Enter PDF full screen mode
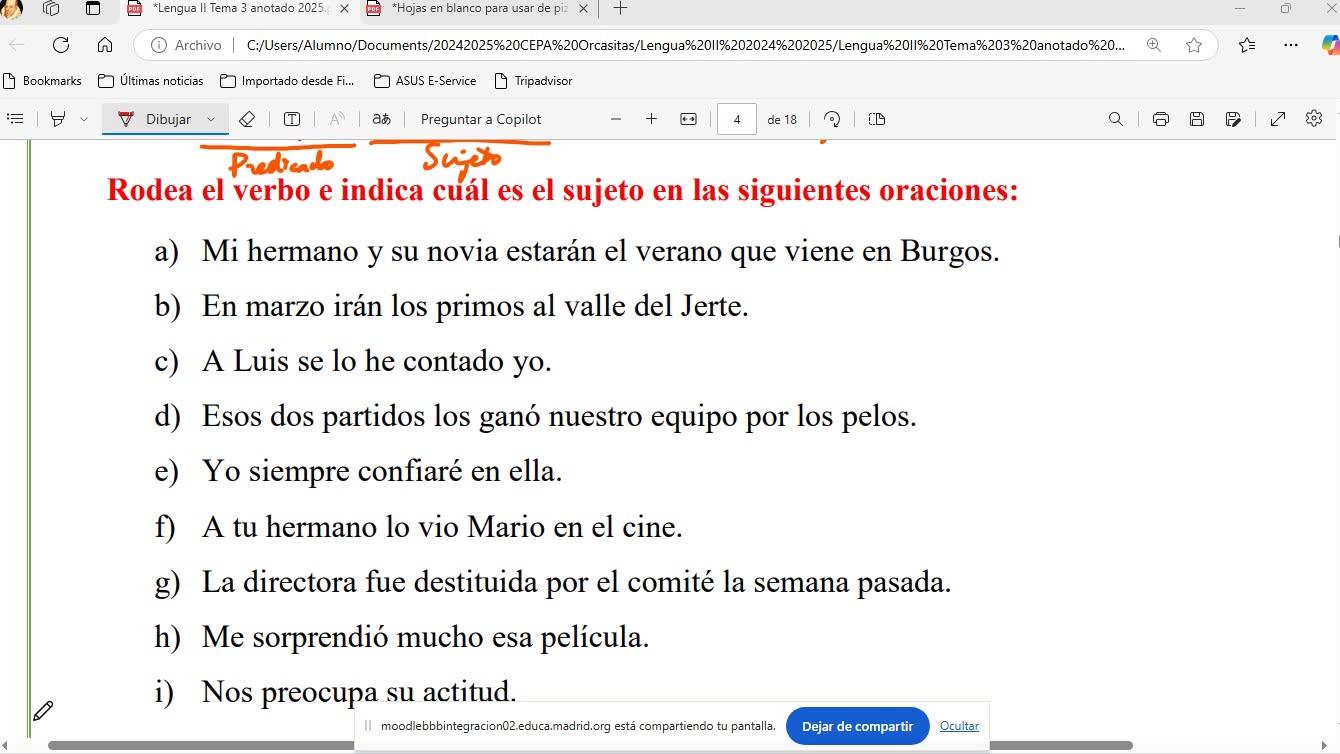 [1278, 119]
